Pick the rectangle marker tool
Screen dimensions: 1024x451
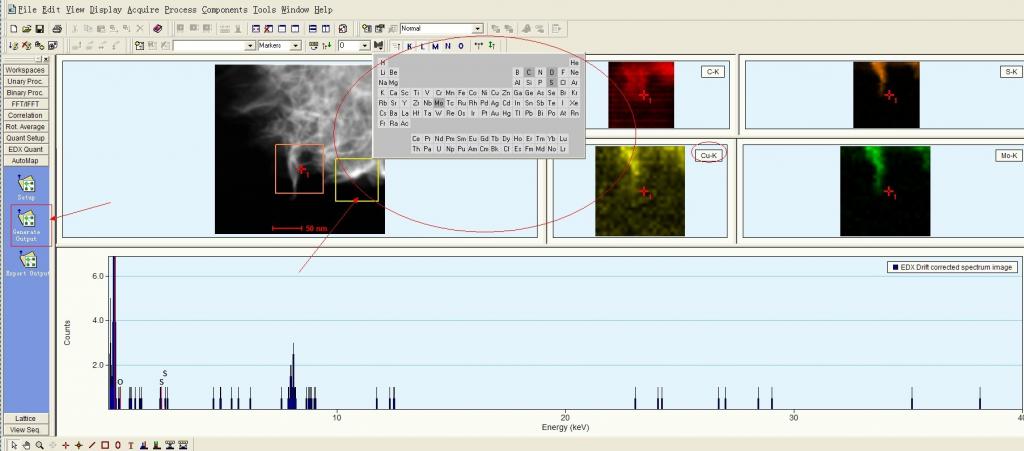point(105,444)
